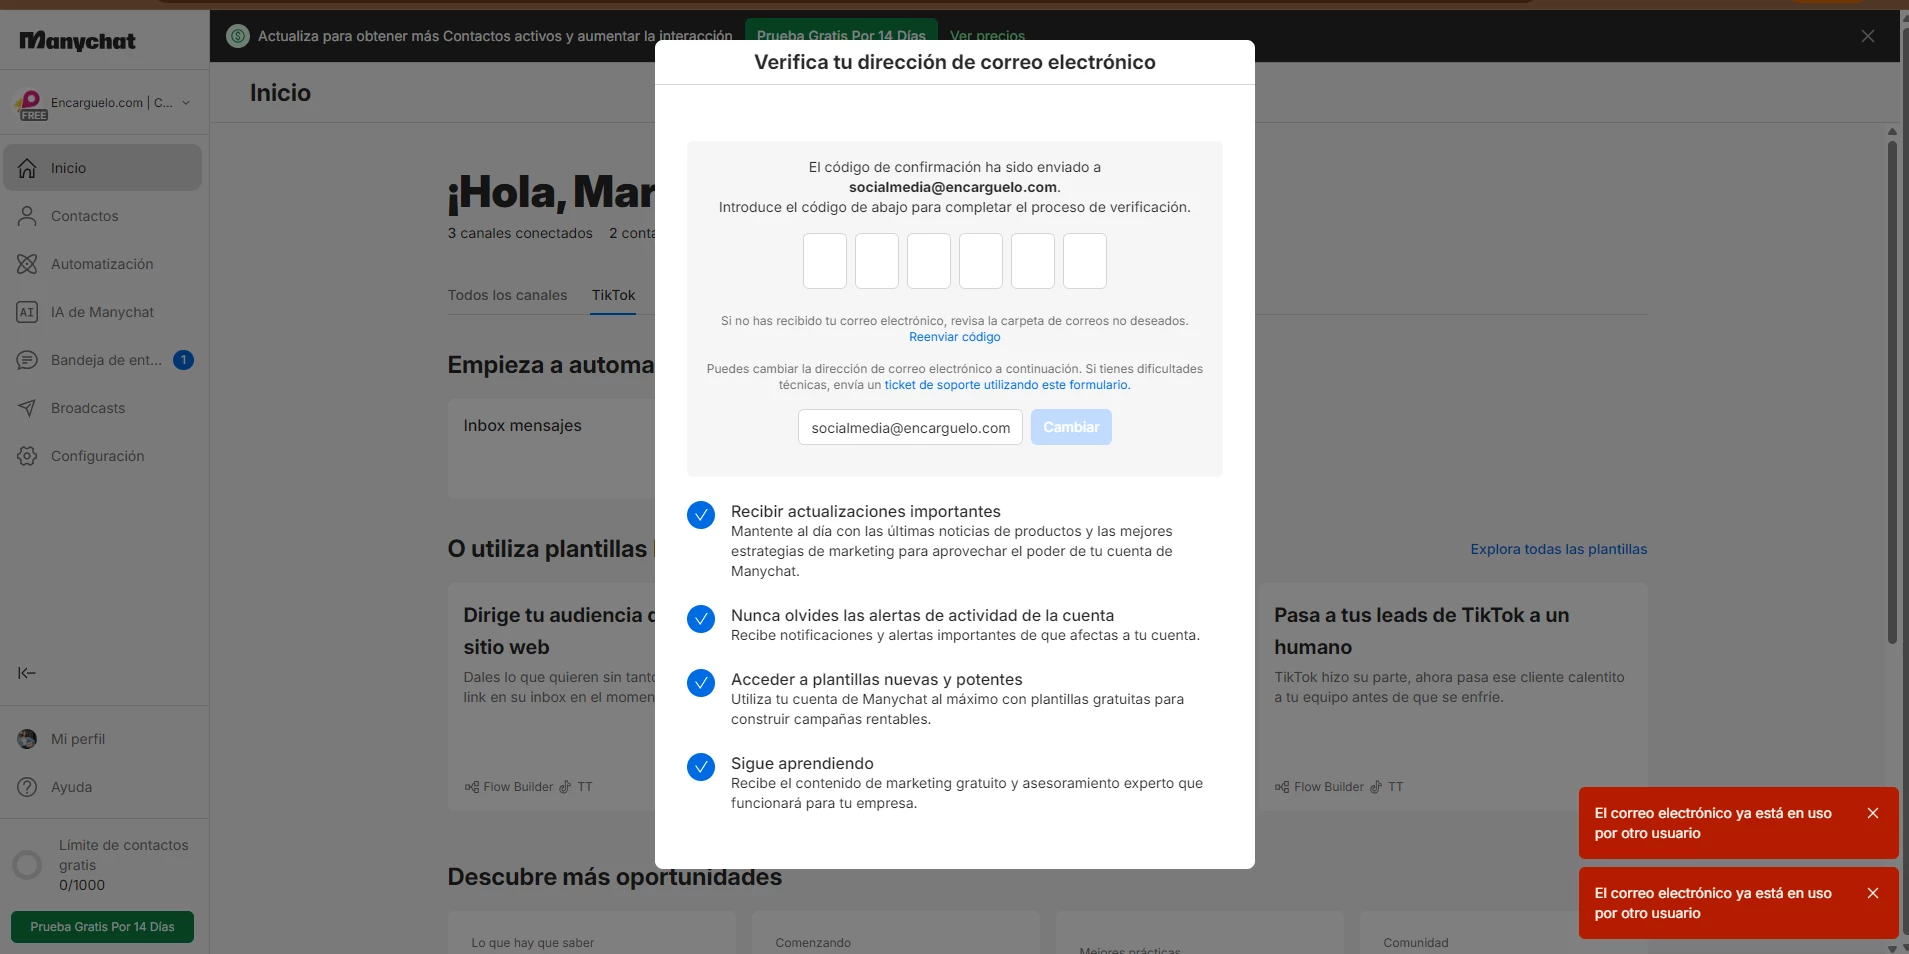Click the Mi perfil avatar

tap(27, 739)
